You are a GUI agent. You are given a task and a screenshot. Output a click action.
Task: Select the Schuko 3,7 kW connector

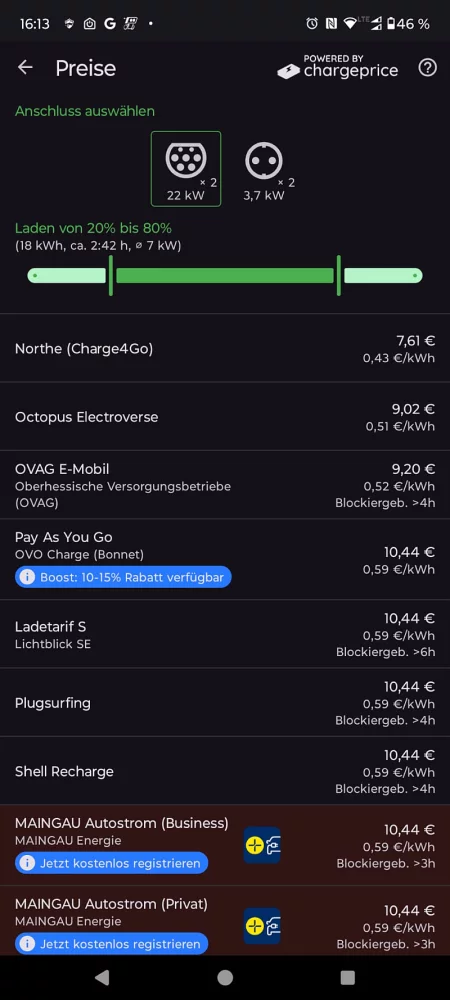(x=264, y=168)
